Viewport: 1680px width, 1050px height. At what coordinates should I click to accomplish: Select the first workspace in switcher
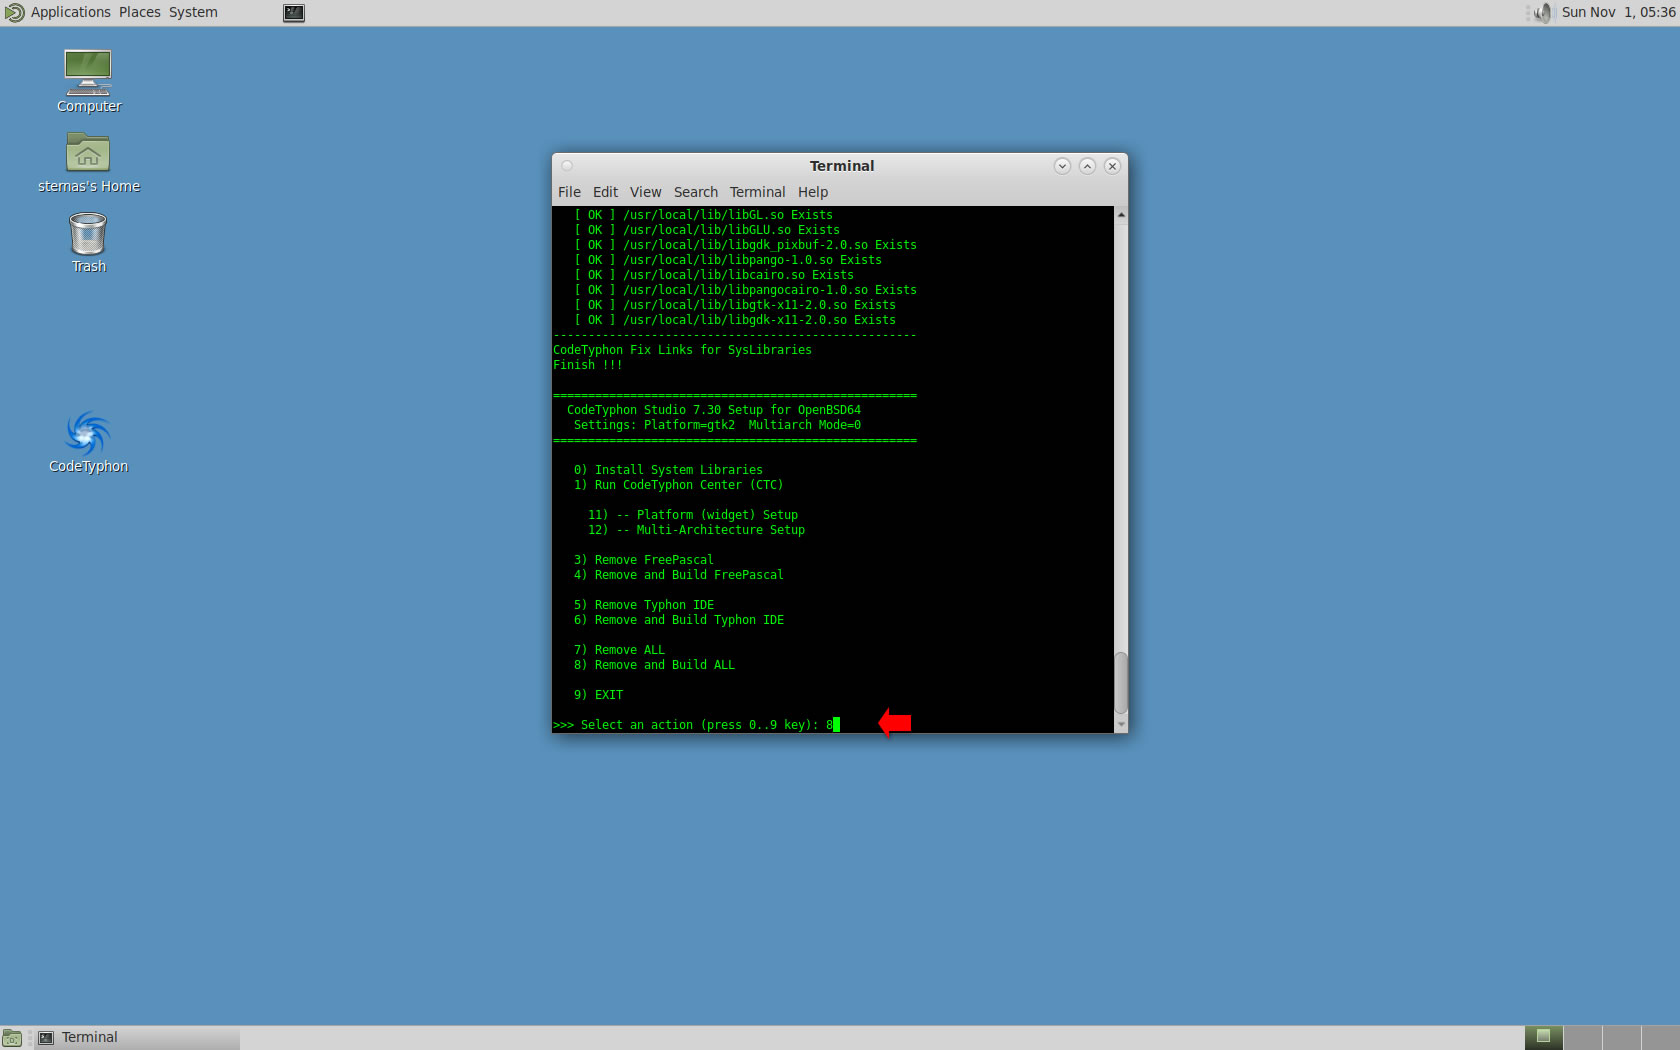click(x=1543, y=1038)
